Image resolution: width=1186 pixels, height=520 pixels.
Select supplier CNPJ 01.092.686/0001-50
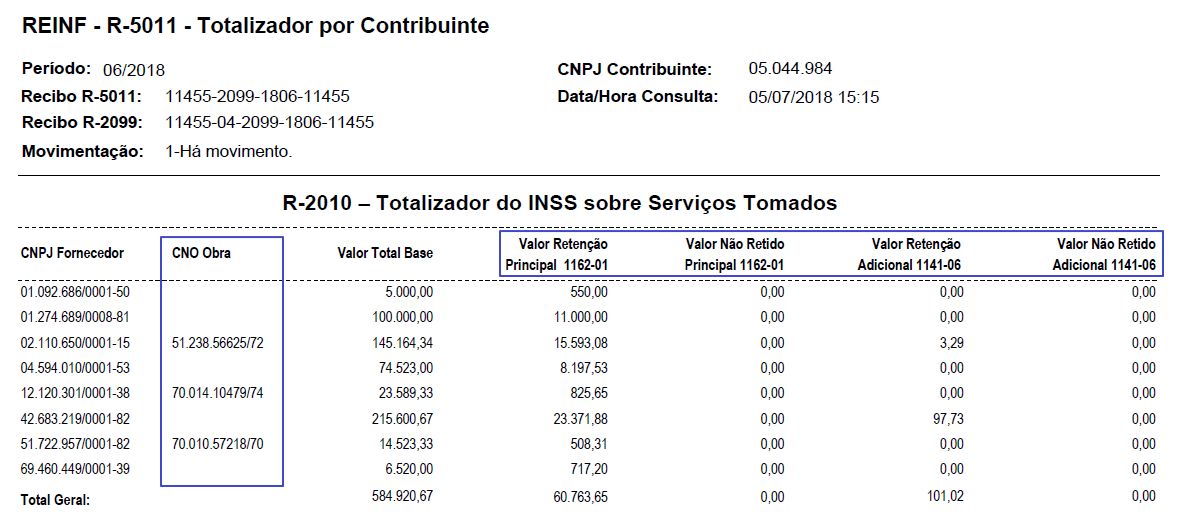tap(76, 292)
